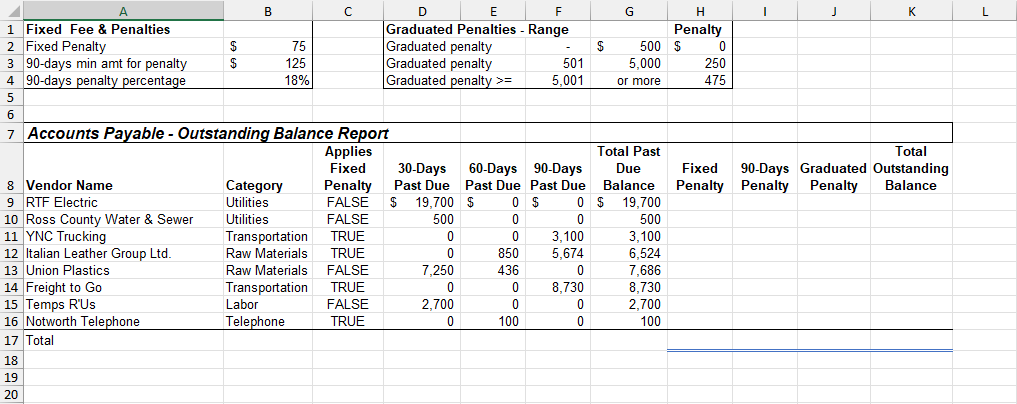The image size is (1017, 404).
Task: Click the 5,001 range value
Action: [x=558, y=80]
